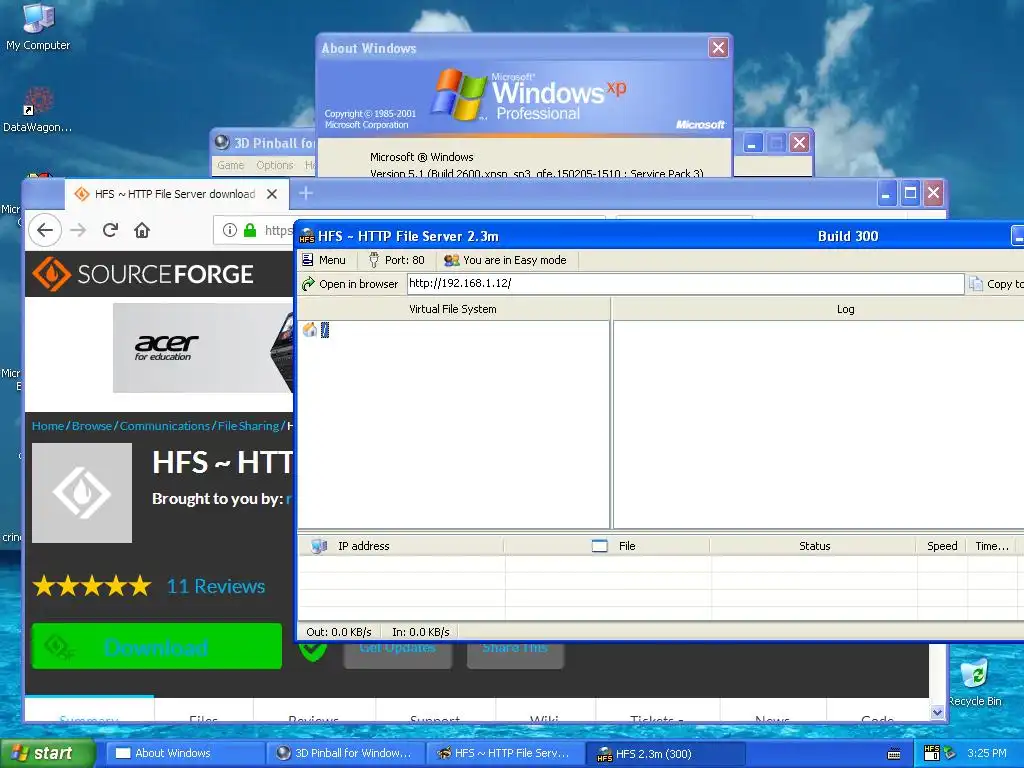Click the green Download button
This screenshot has width=1024, height=768.
tap(157, 647)
